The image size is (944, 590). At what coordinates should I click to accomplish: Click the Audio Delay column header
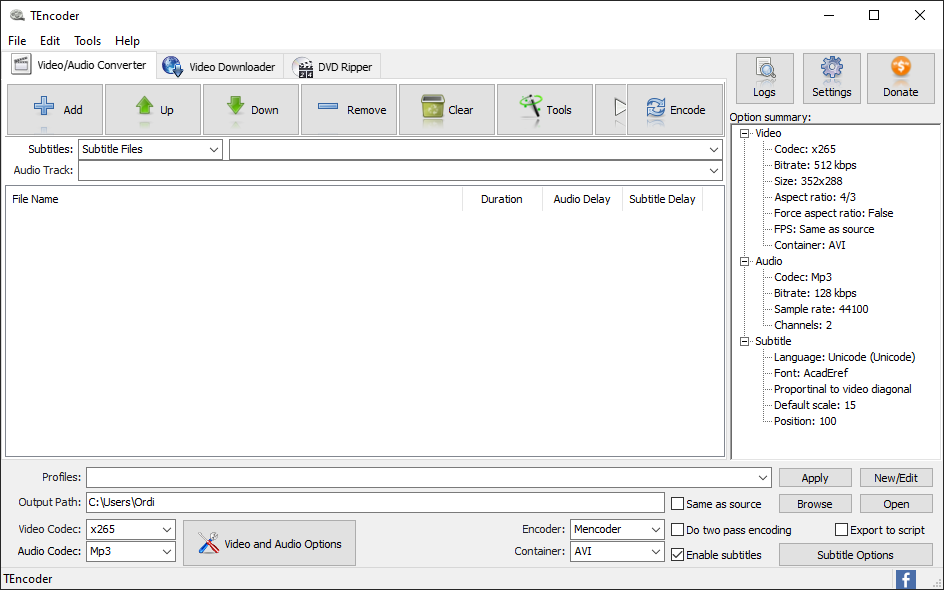click(x=582, y=199)
